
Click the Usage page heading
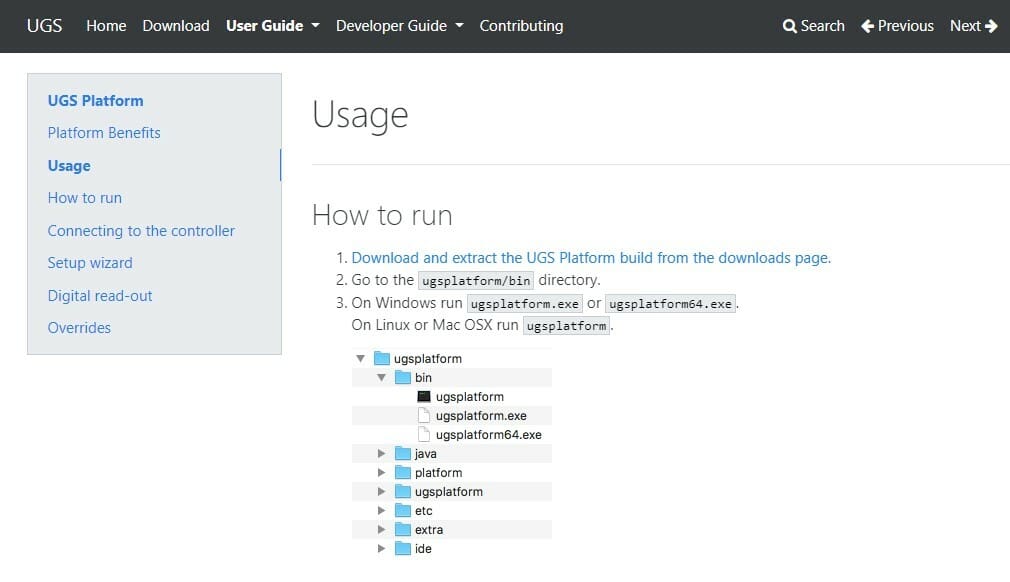(360, 116)
